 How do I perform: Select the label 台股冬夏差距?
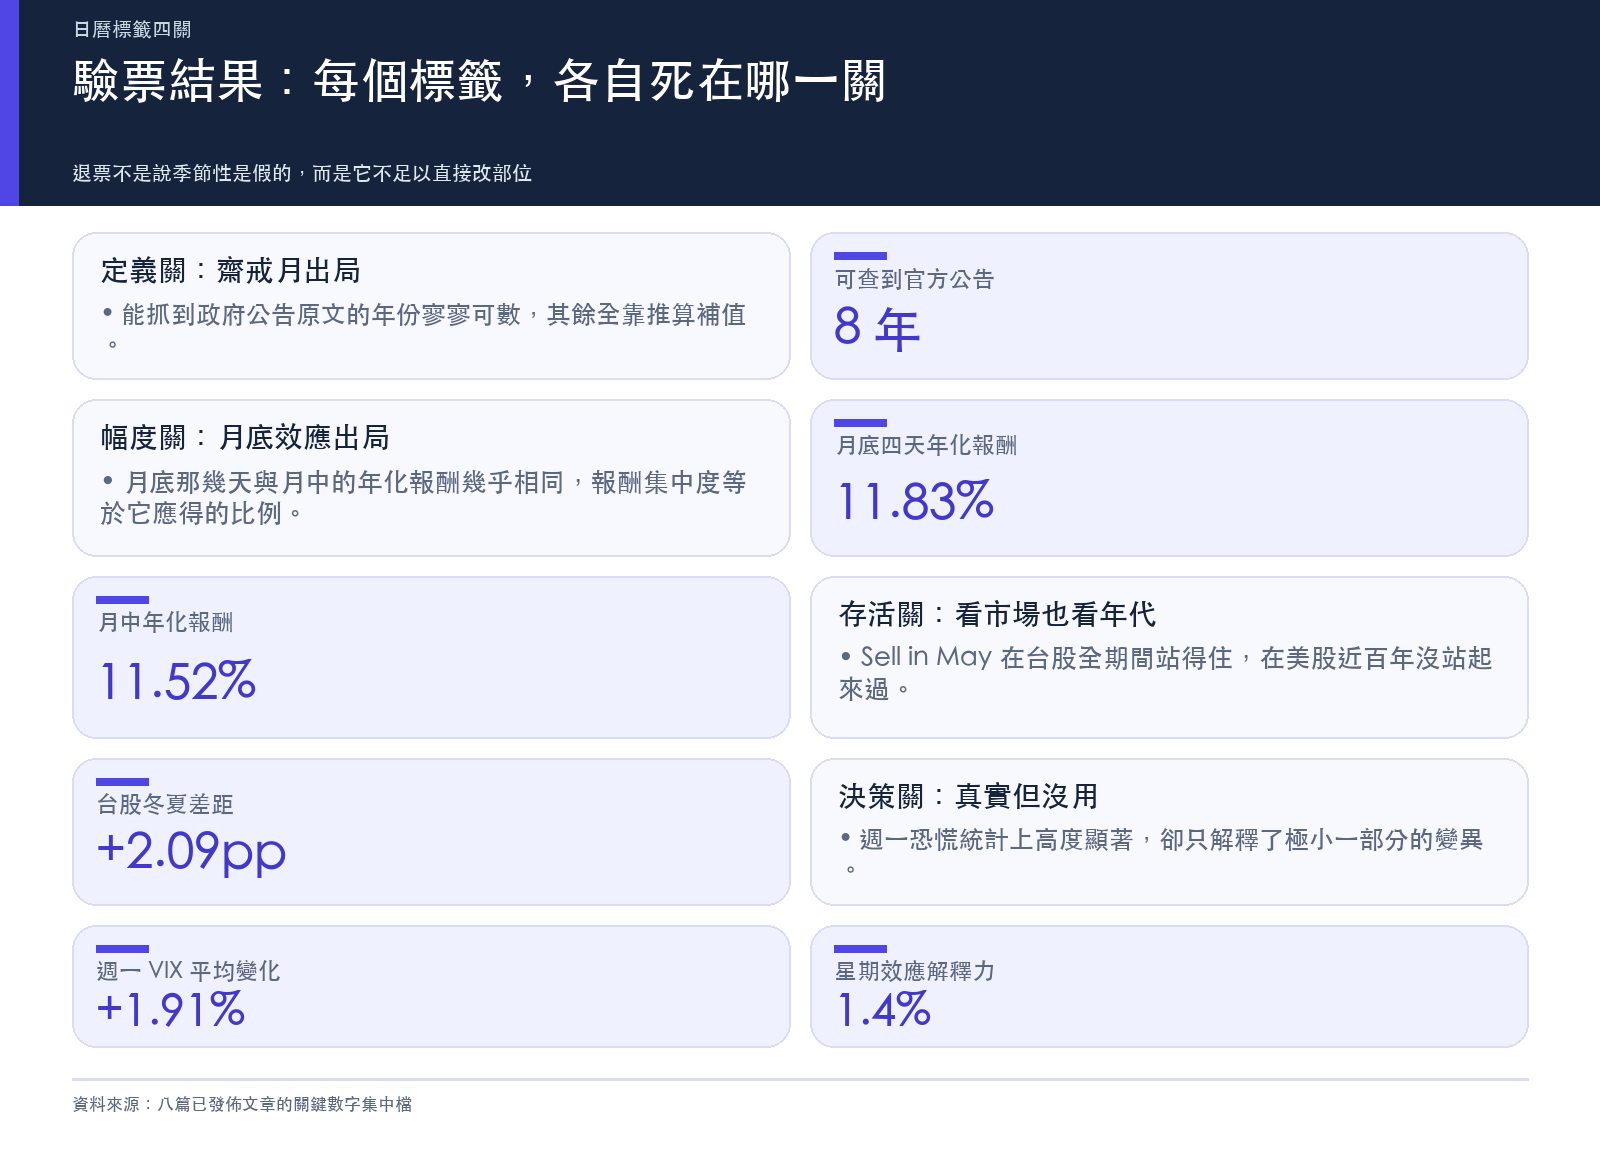[165, 804]
